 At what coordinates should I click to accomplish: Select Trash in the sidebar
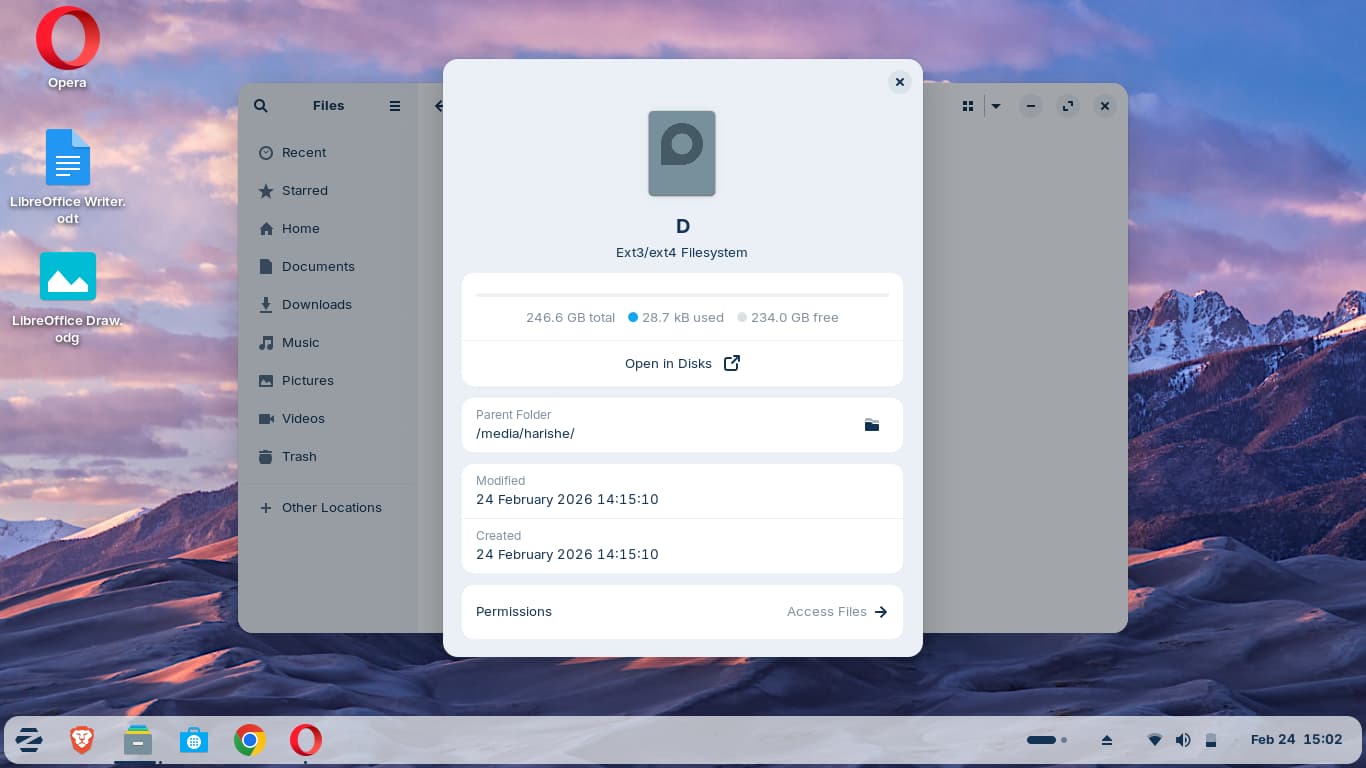tap(299, 457)
